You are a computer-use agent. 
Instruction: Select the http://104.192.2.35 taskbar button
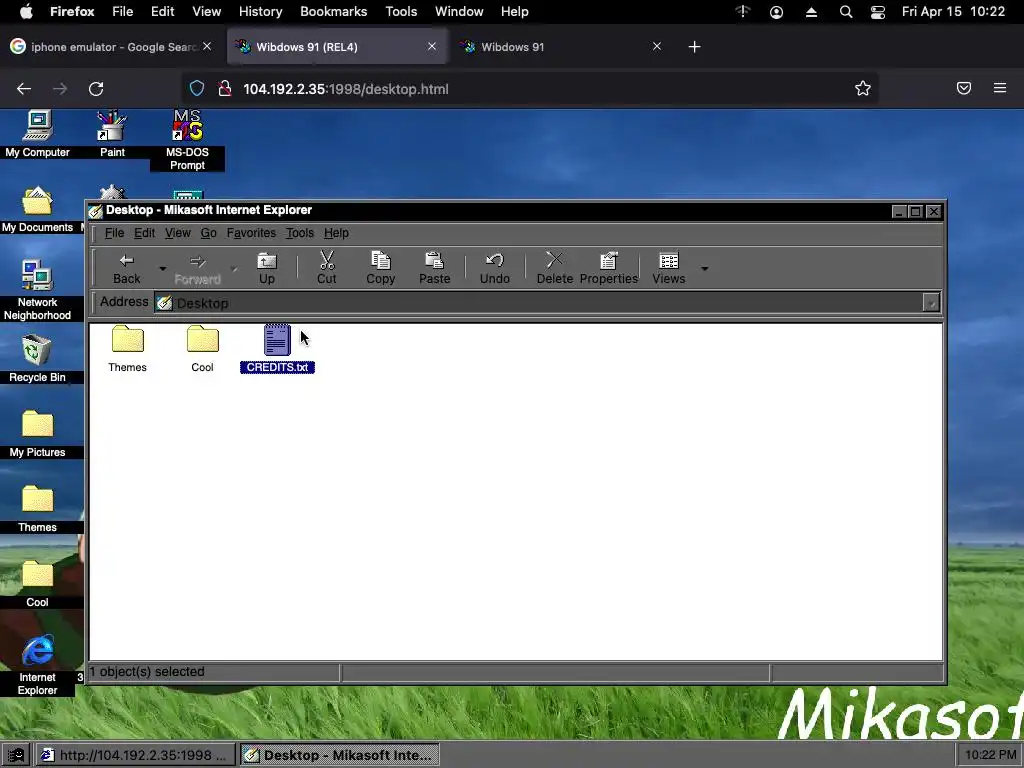[135, 755]
